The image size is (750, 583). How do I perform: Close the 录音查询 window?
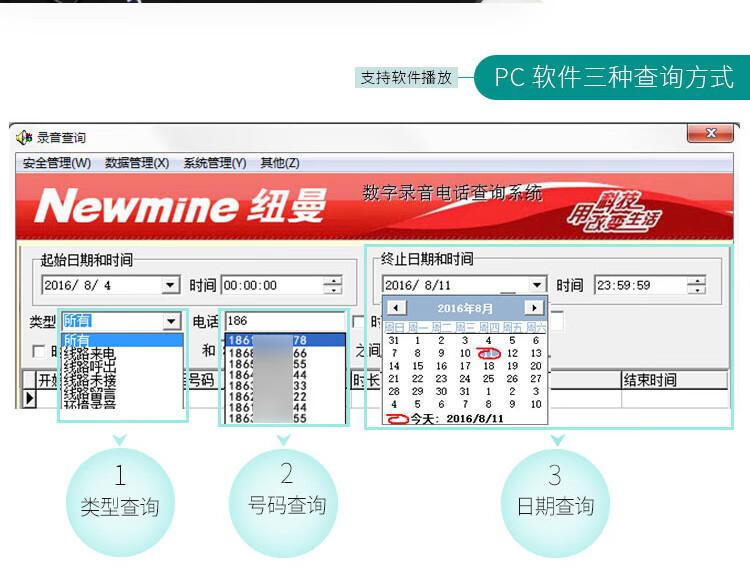click(712, 135)
